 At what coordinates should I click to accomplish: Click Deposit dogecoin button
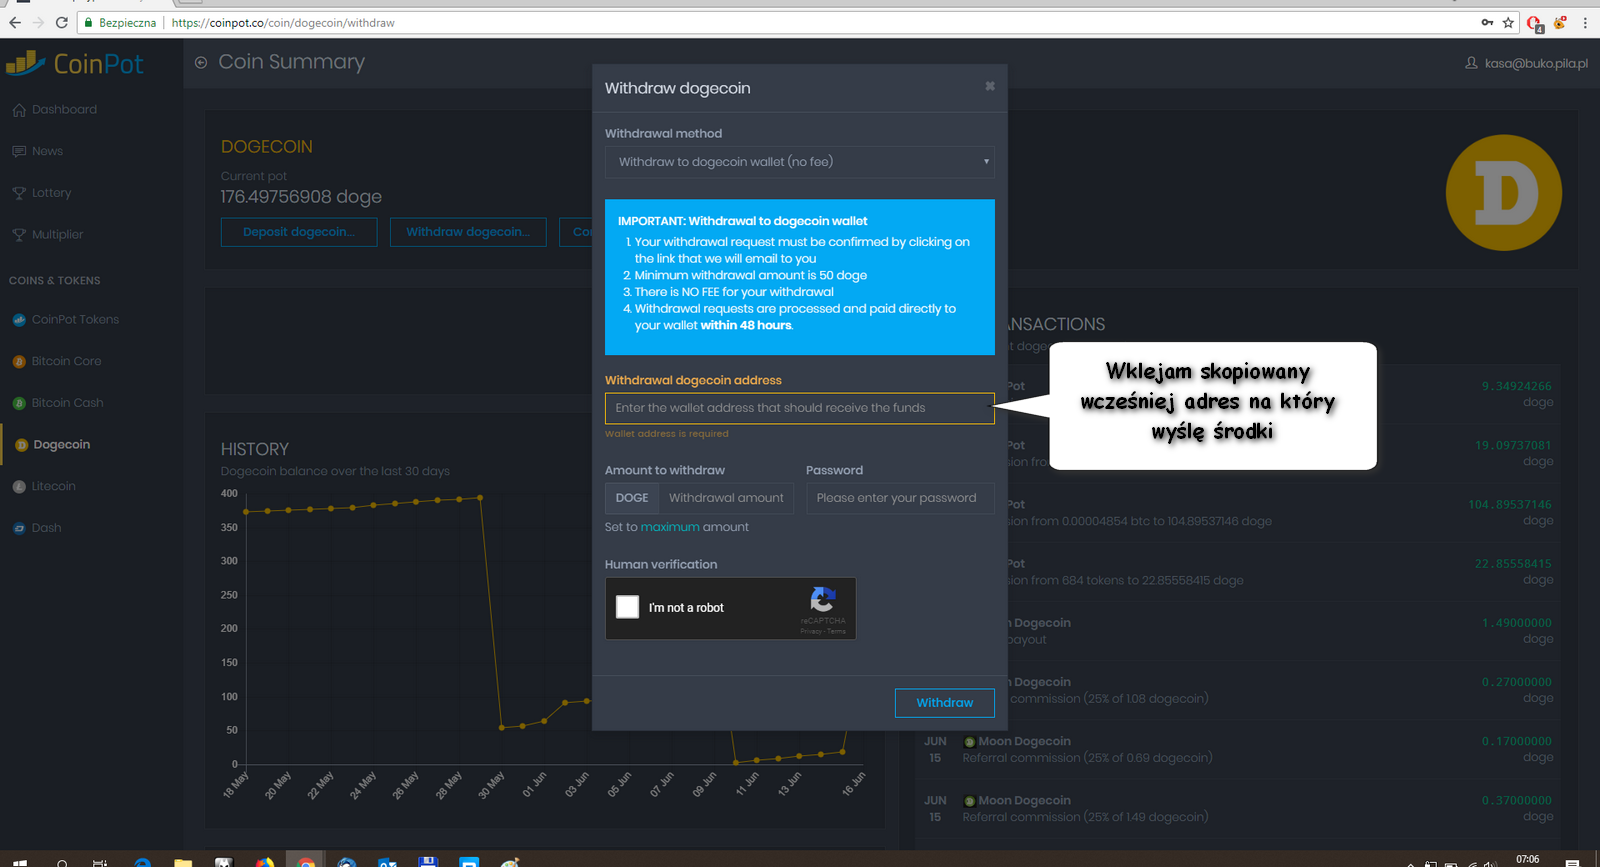(x=299, y=232)
